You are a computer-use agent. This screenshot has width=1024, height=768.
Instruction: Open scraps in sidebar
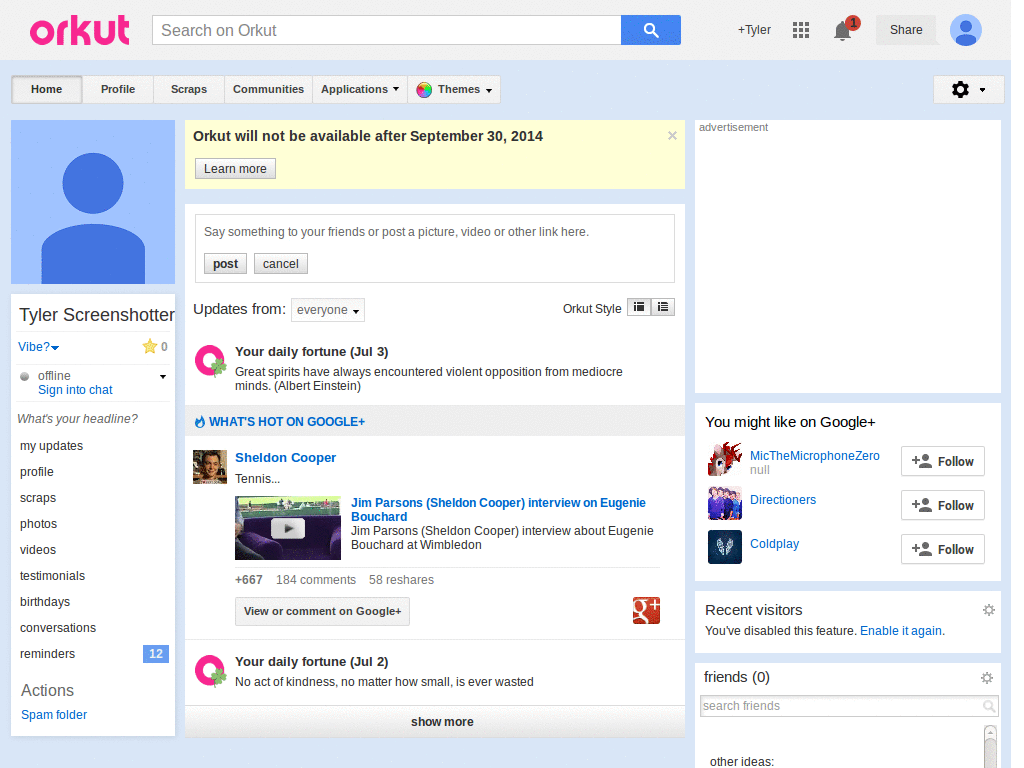point(38,498)
